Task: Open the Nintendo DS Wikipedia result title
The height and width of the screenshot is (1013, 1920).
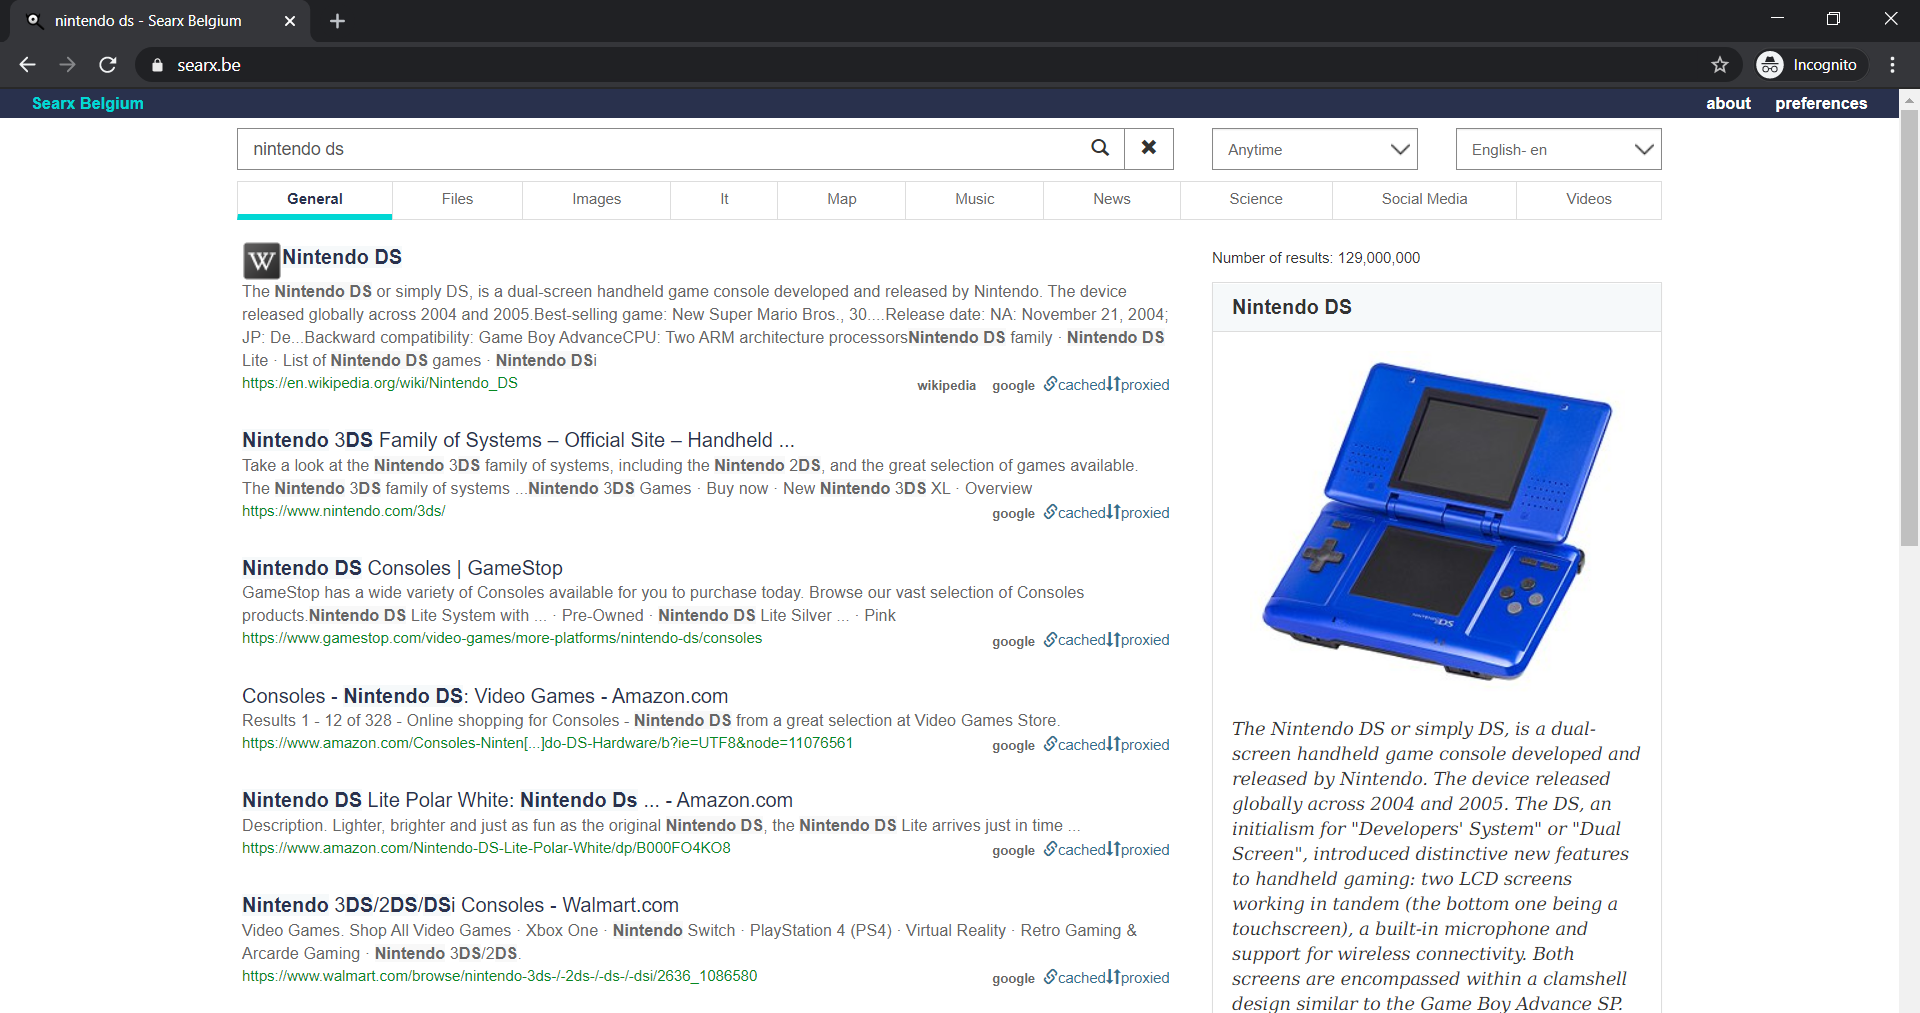Action: pyautogui.click(x=342, y=257)
